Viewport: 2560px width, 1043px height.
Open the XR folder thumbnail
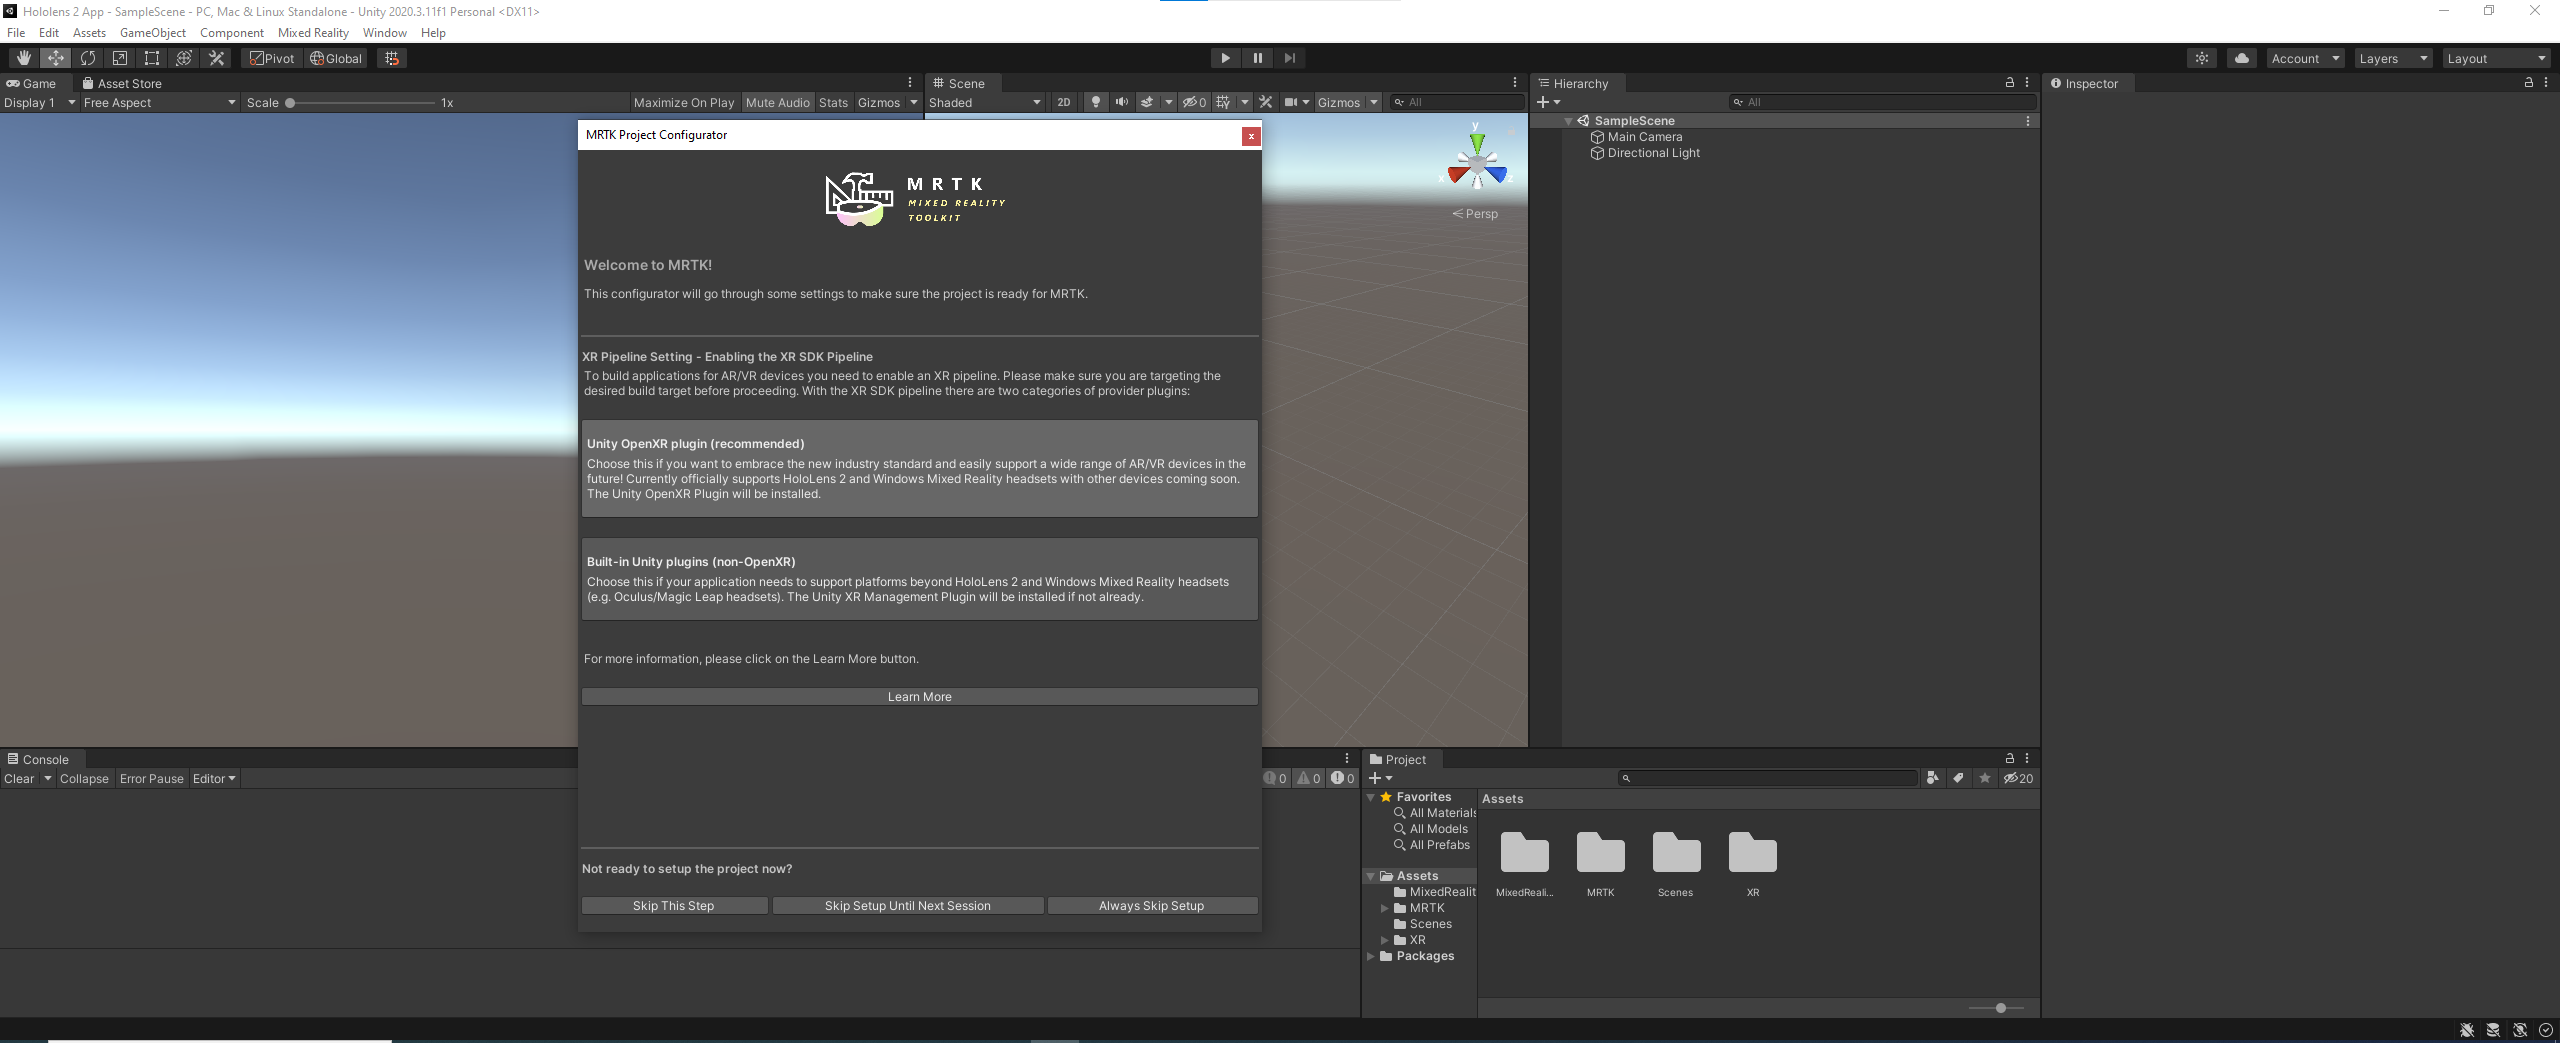click(x=1752, y=854)
